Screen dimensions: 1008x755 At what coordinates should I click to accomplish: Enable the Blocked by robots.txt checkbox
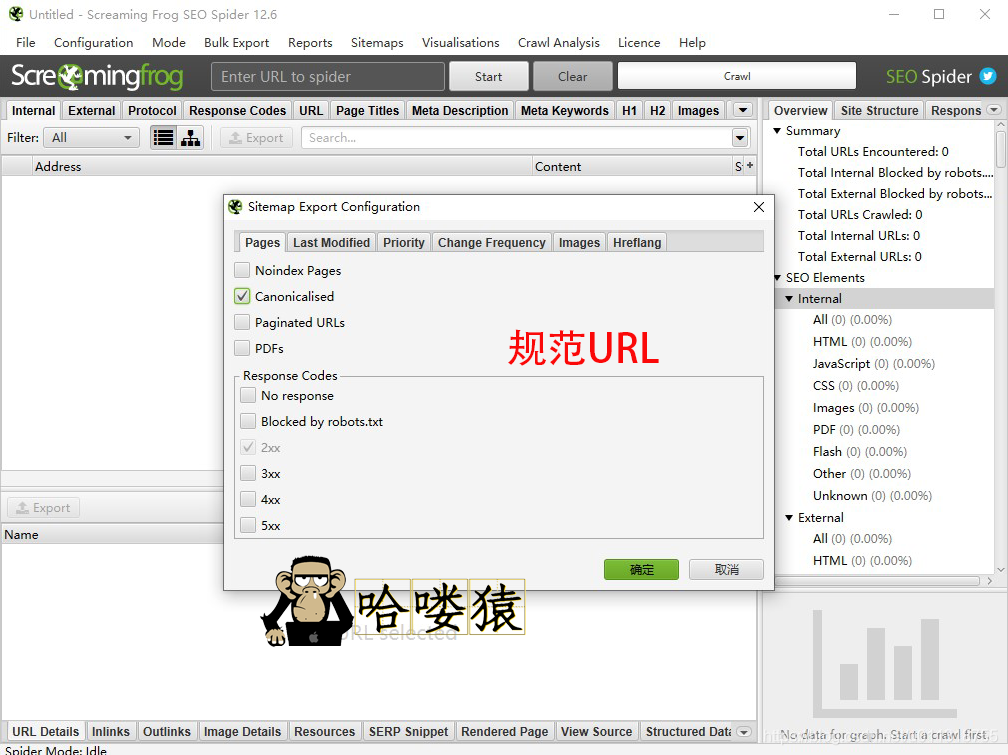pos(248,421)
